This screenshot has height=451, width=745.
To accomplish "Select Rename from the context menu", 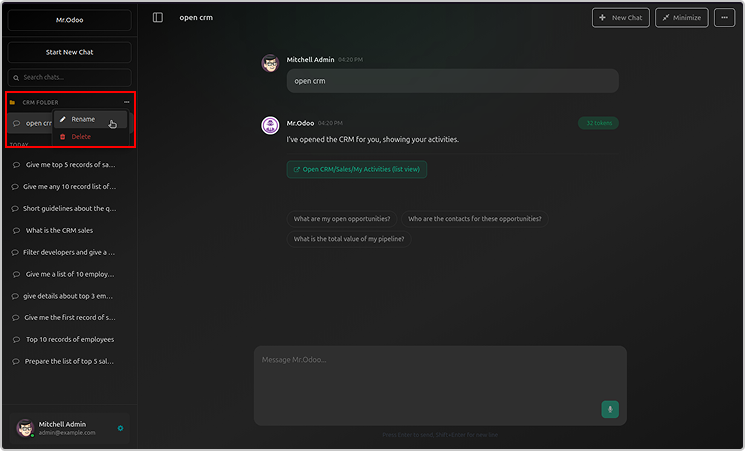I will click(x=83, y=119).
